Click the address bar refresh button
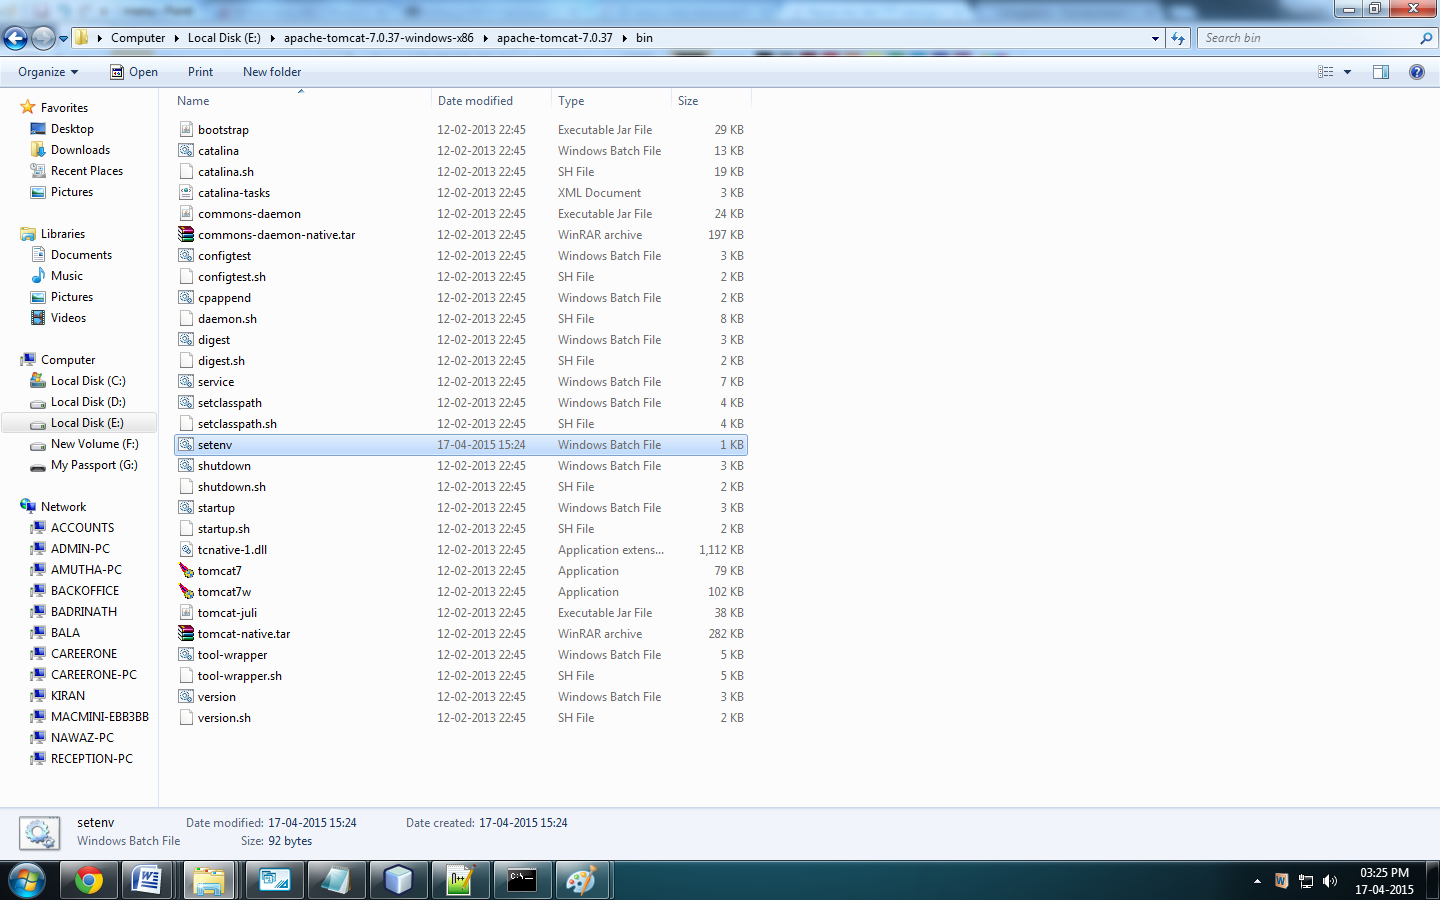The image size is (1440, 900). [x=1178, y=38]
